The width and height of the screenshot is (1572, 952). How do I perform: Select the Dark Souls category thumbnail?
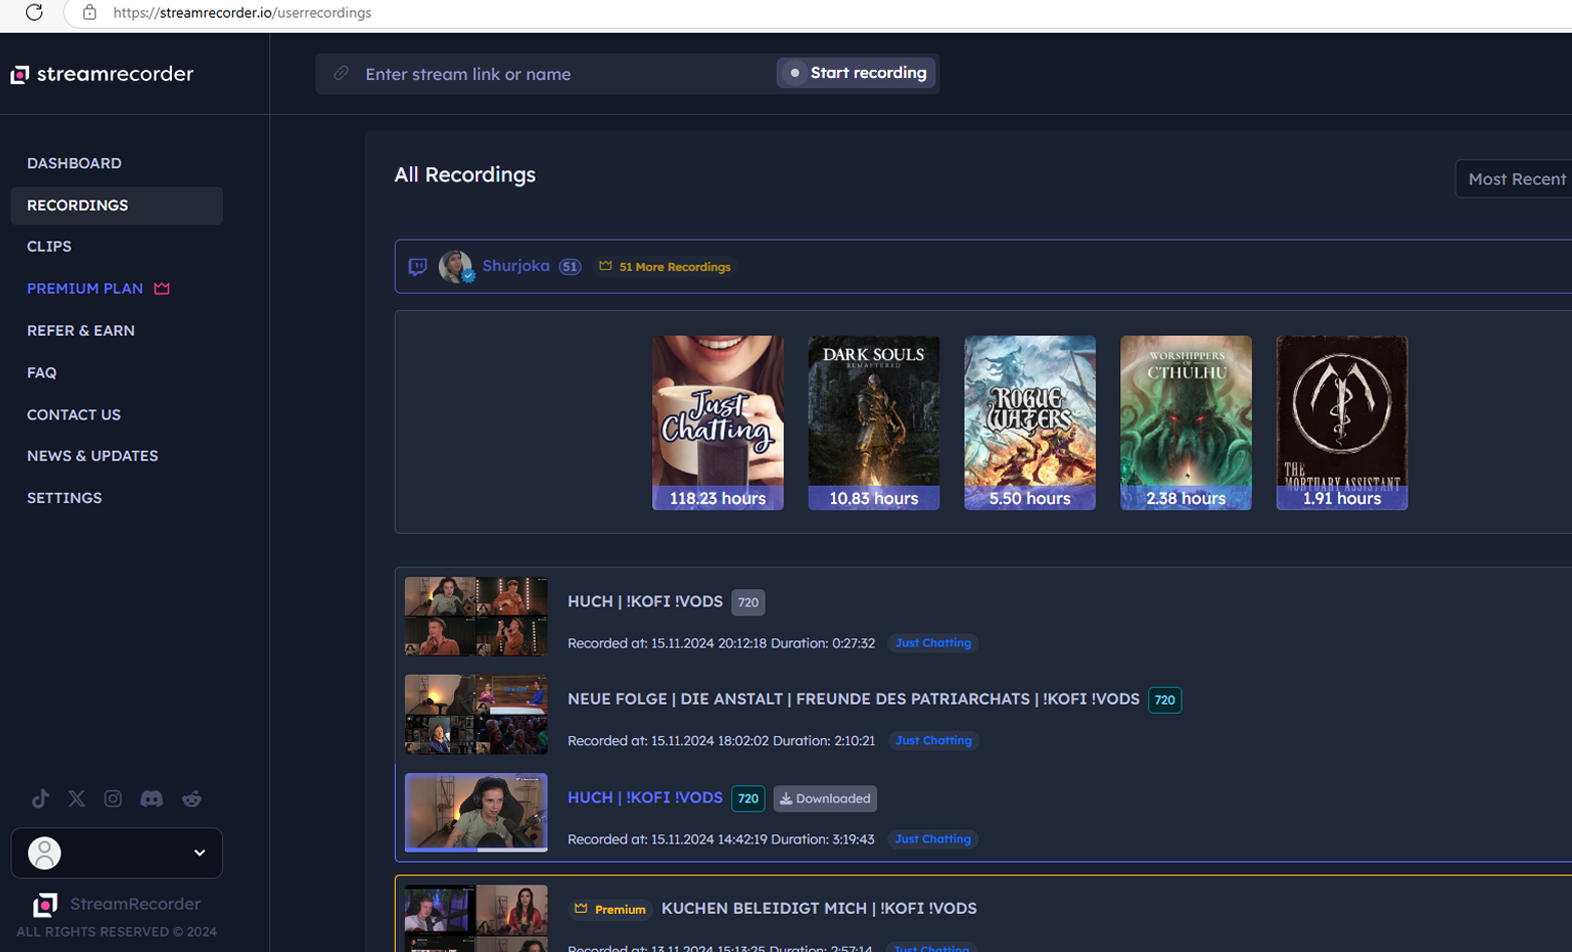[x=873, y=422]
